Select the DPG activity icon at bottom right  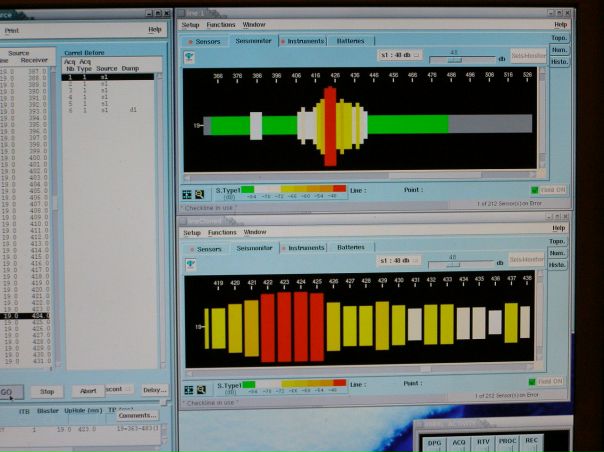[x=434, y=441]
